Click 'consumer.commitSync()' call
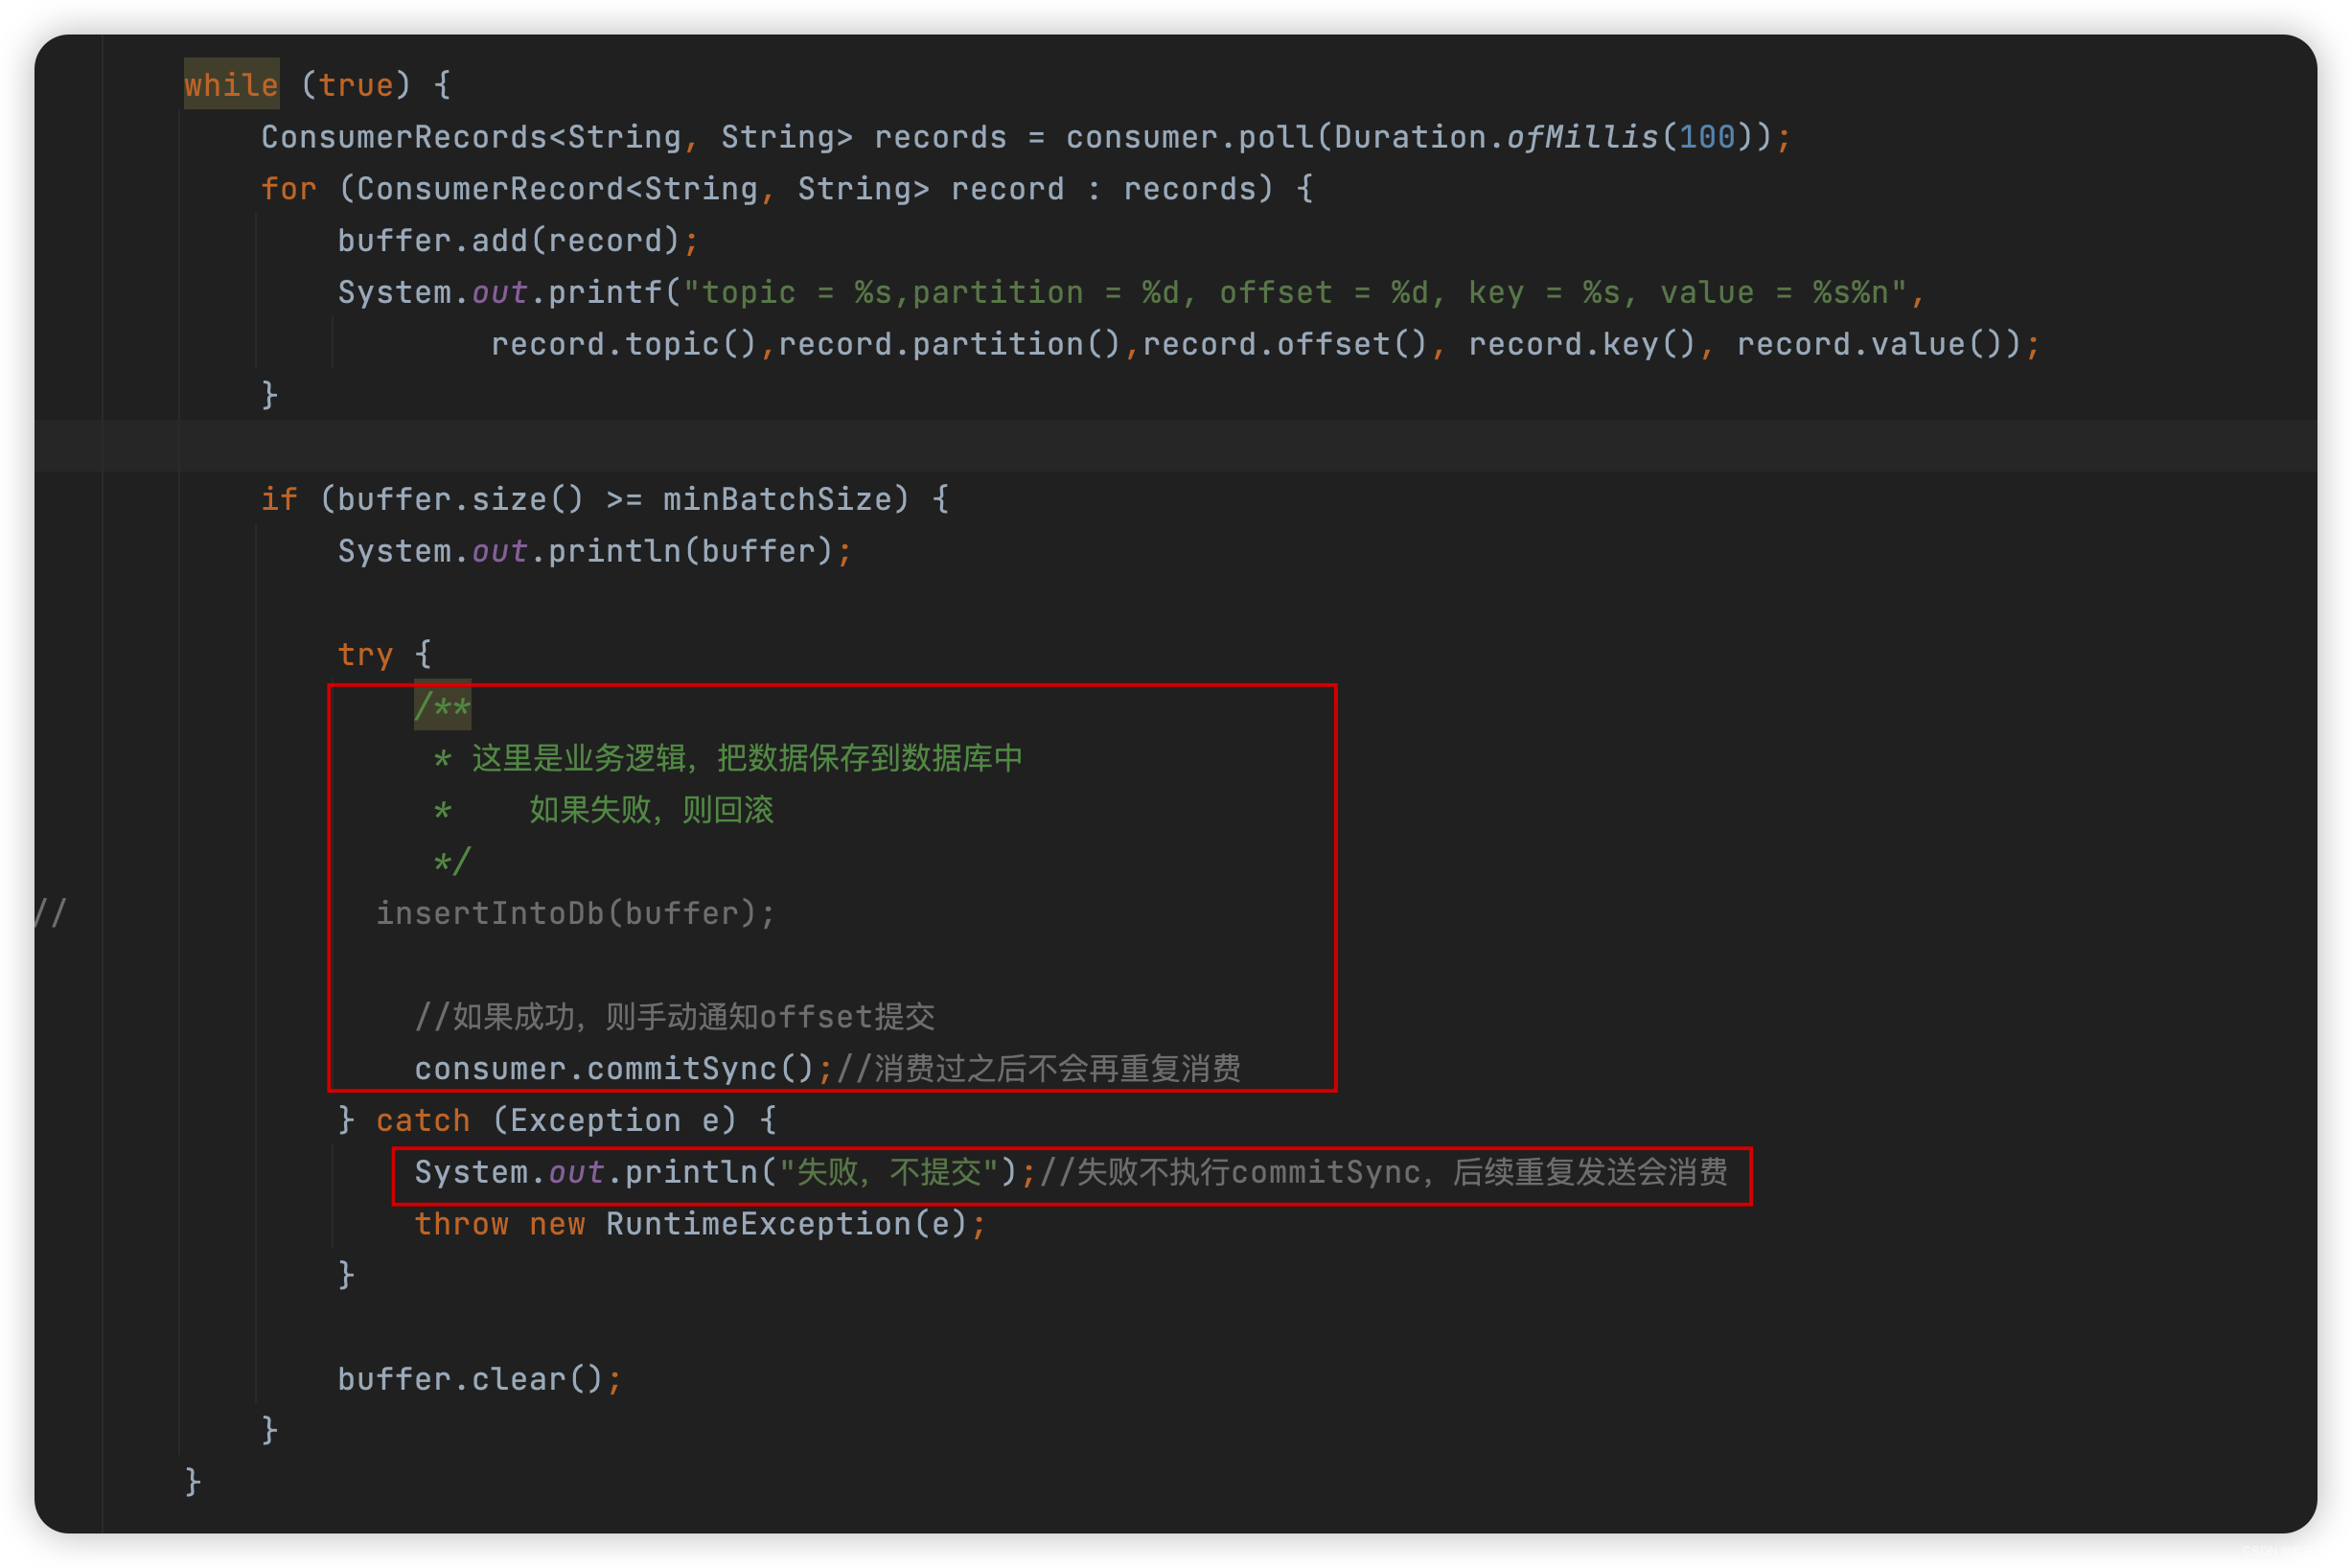The width and height of the screenshot is (2352, 1568). pos(615,1069)
